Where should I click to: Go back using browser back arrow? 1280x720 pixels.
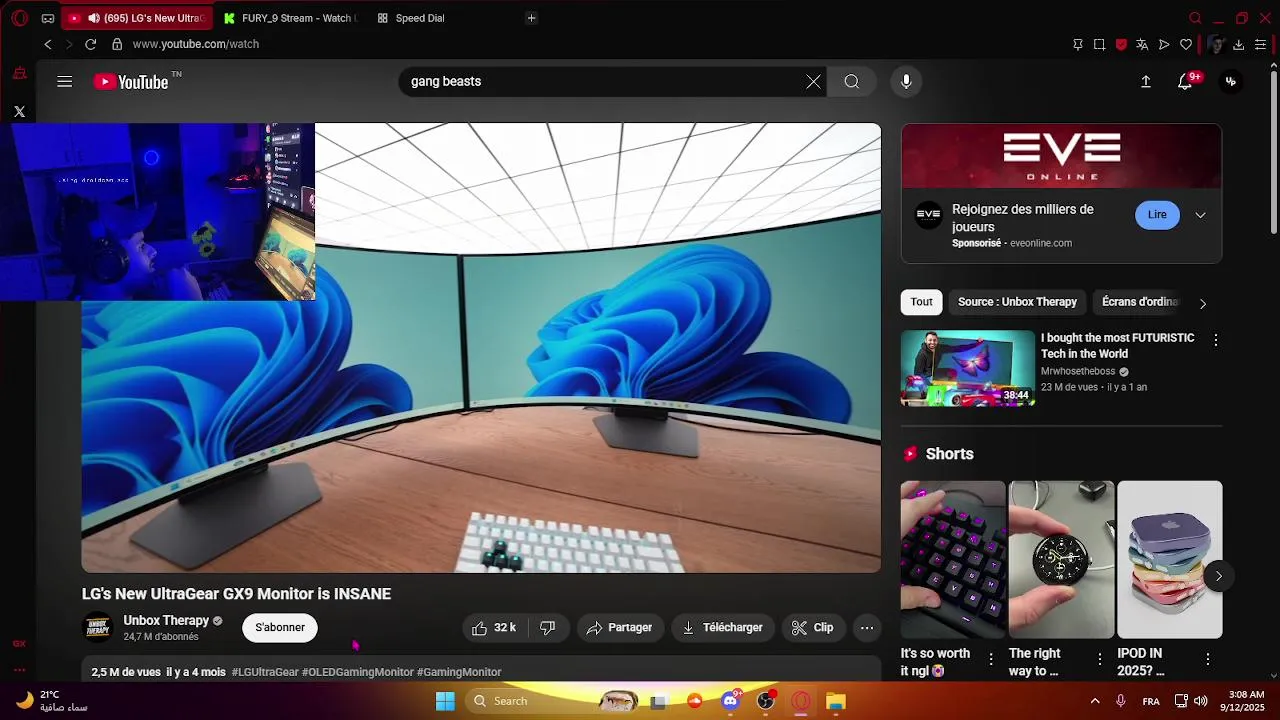tap(47, 44)
